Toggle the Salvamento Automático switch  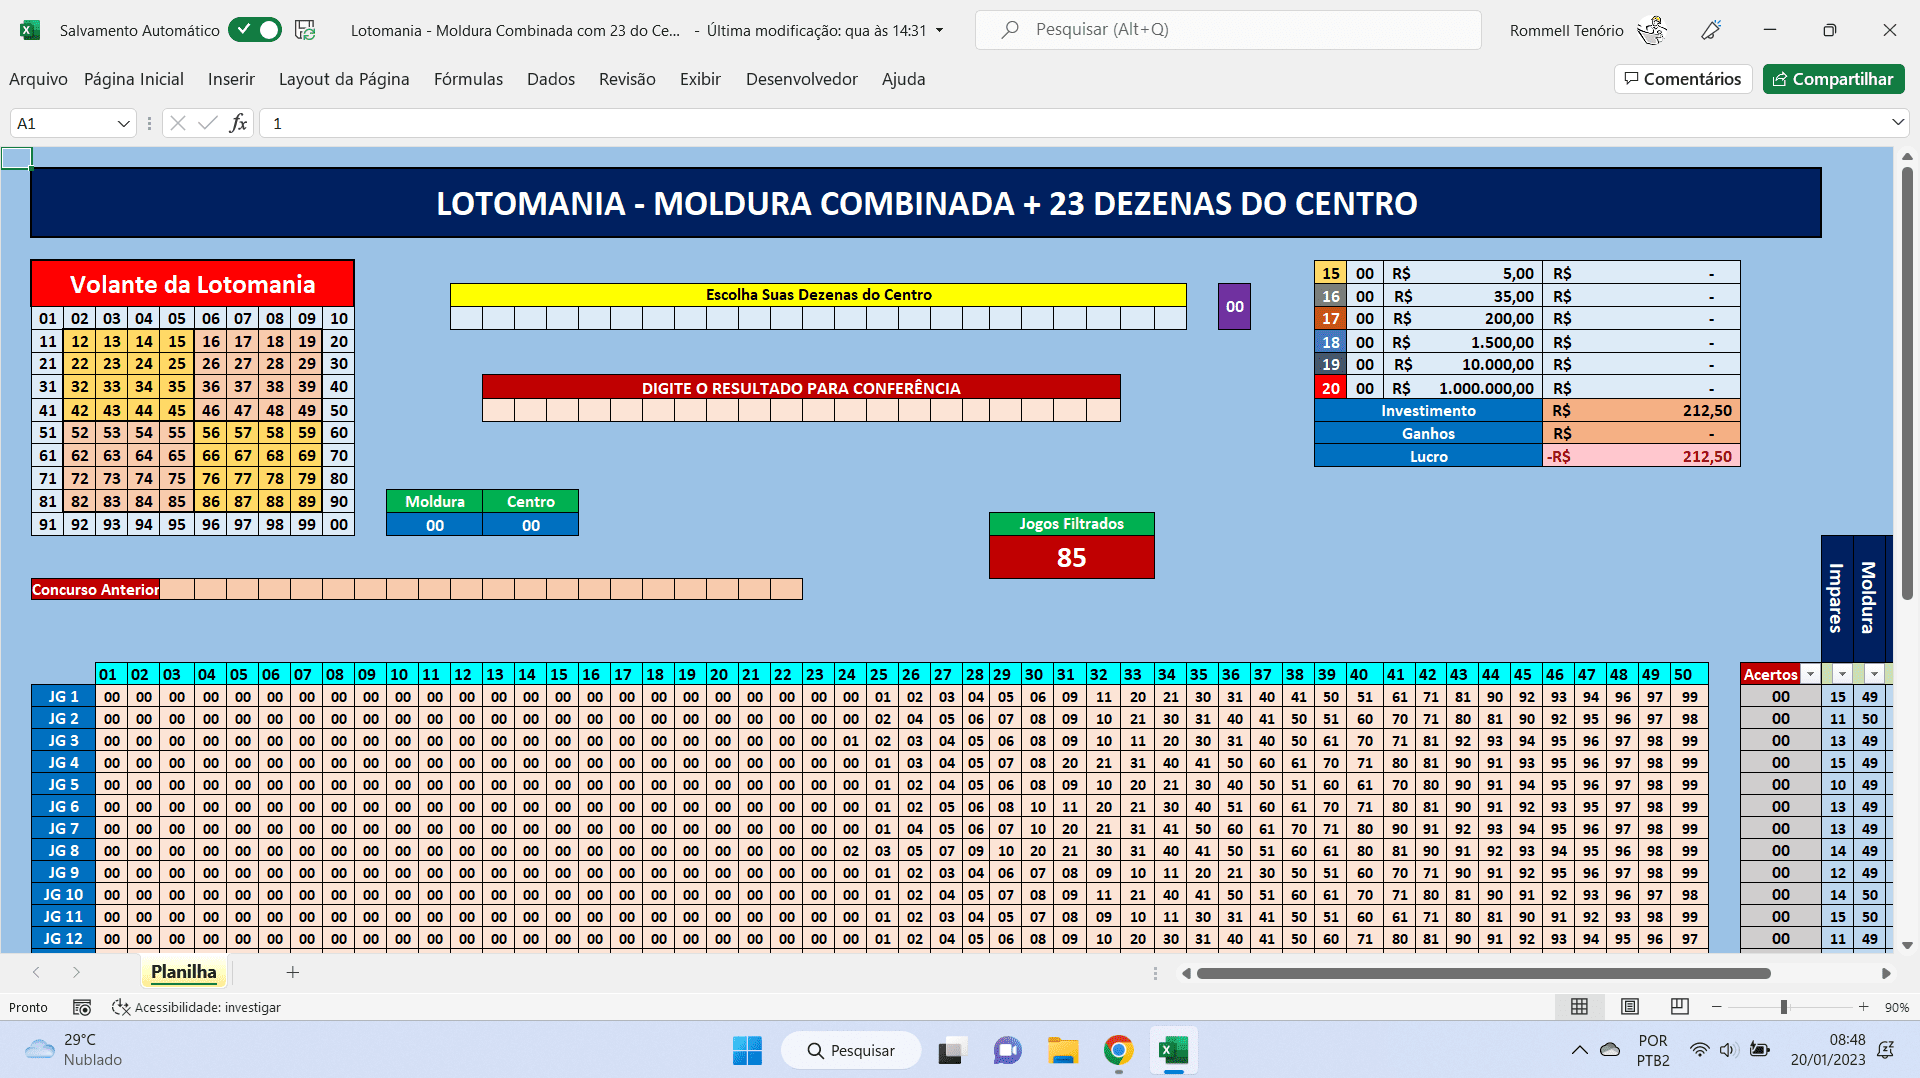[255, 30]
